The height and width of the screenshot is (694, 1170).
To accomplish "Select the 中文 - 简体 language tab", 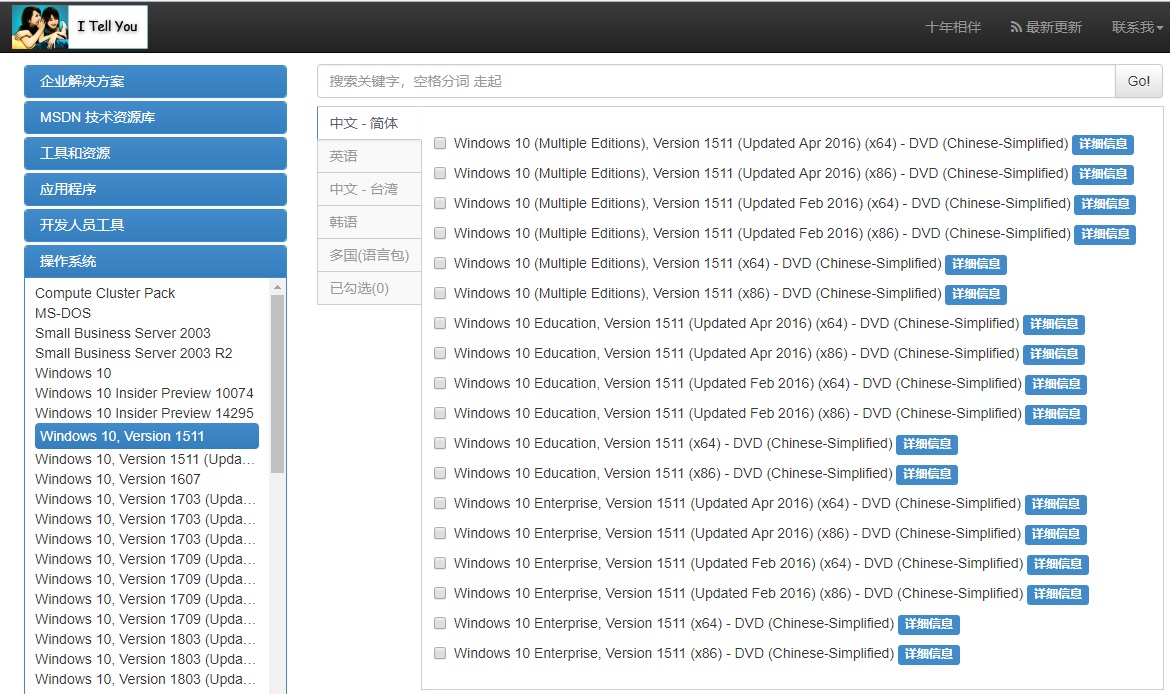I will click(369, 123).
